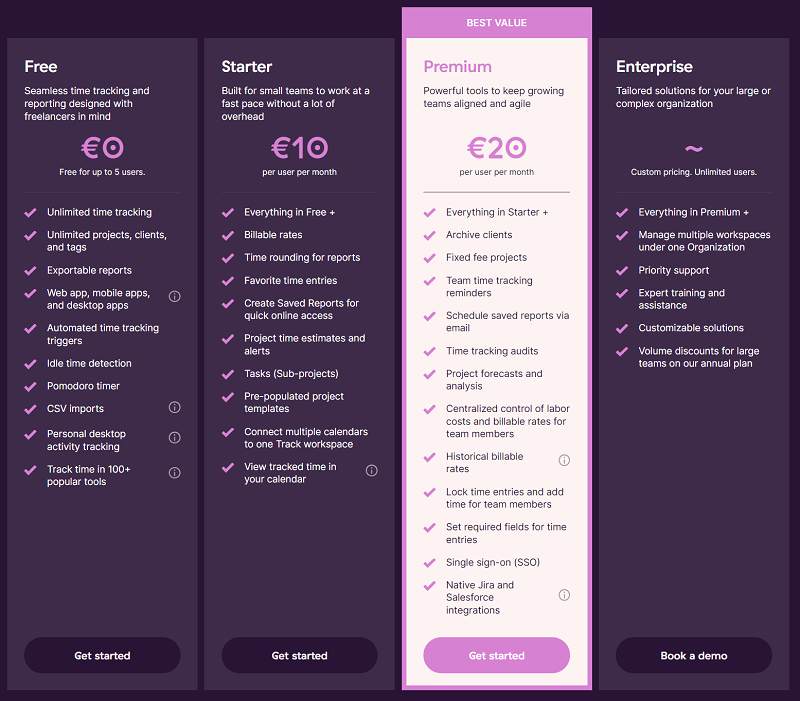
Task: Click Get started on the Premium plan
Action: (x=496, y=655)
